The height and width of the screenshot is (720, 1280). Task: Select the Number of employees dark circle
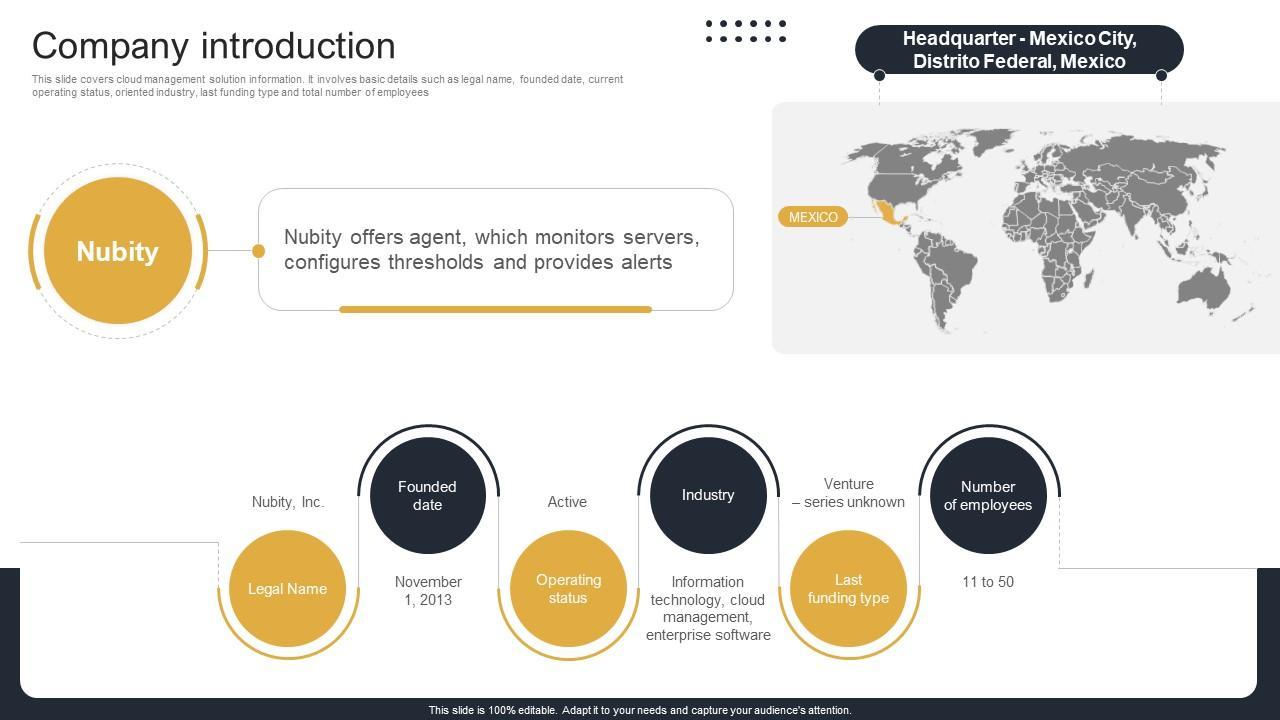(988, 495)
